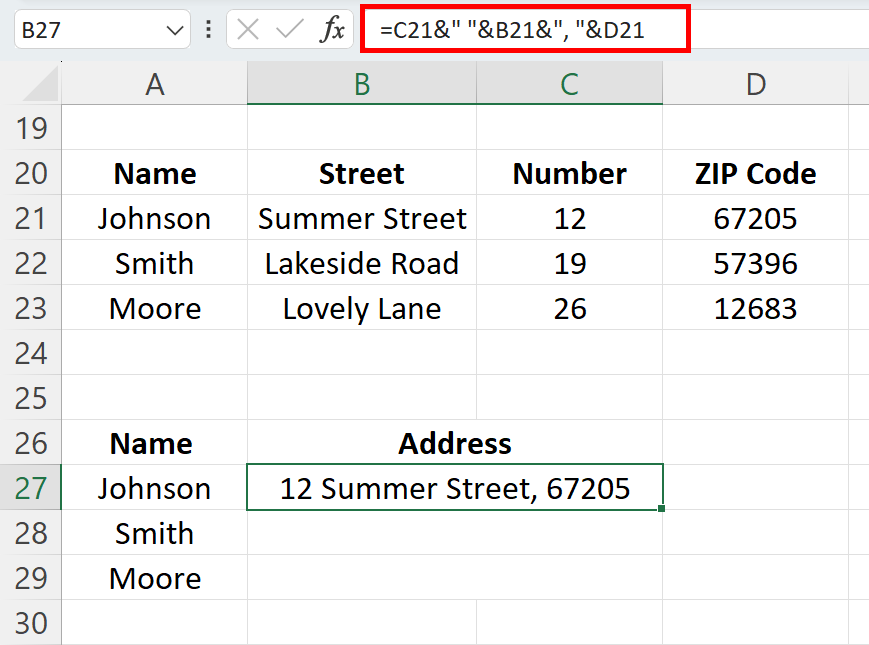Select cell with Moore in row 29
Image resolution: width=869 pixels, height=645 pixels.
[155, 577]
